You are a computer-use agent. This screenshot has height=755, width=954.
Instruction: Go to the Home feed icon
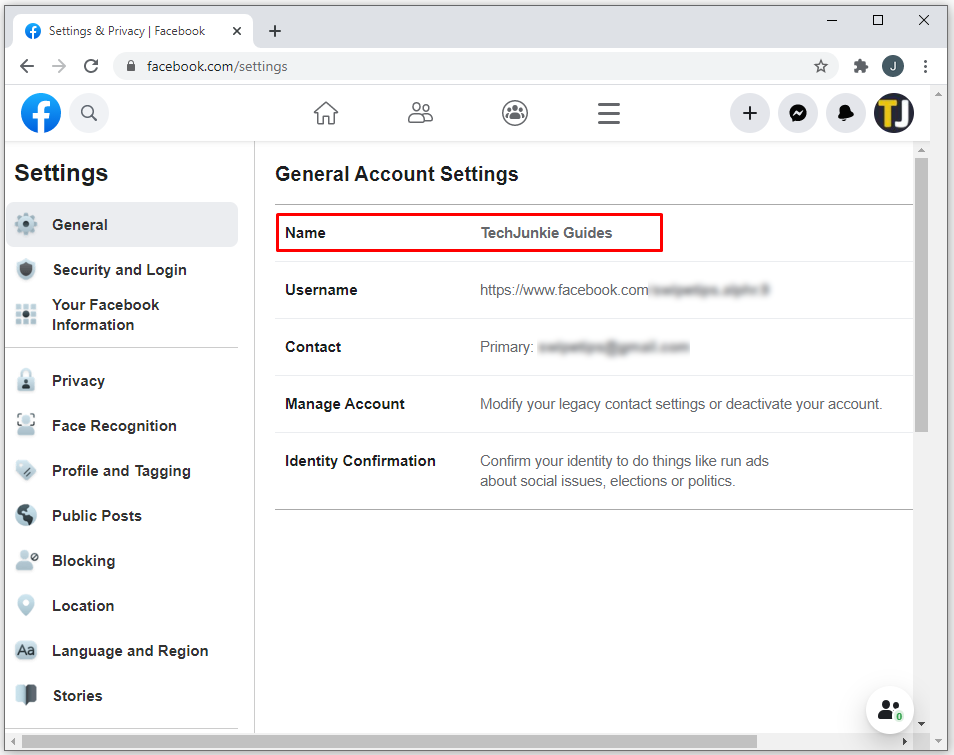[326, 113]
